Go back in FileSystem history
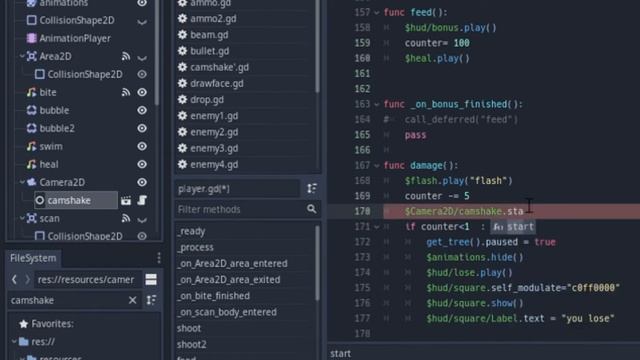The height and width of the screenshot is (360, 640). point(14,280)
